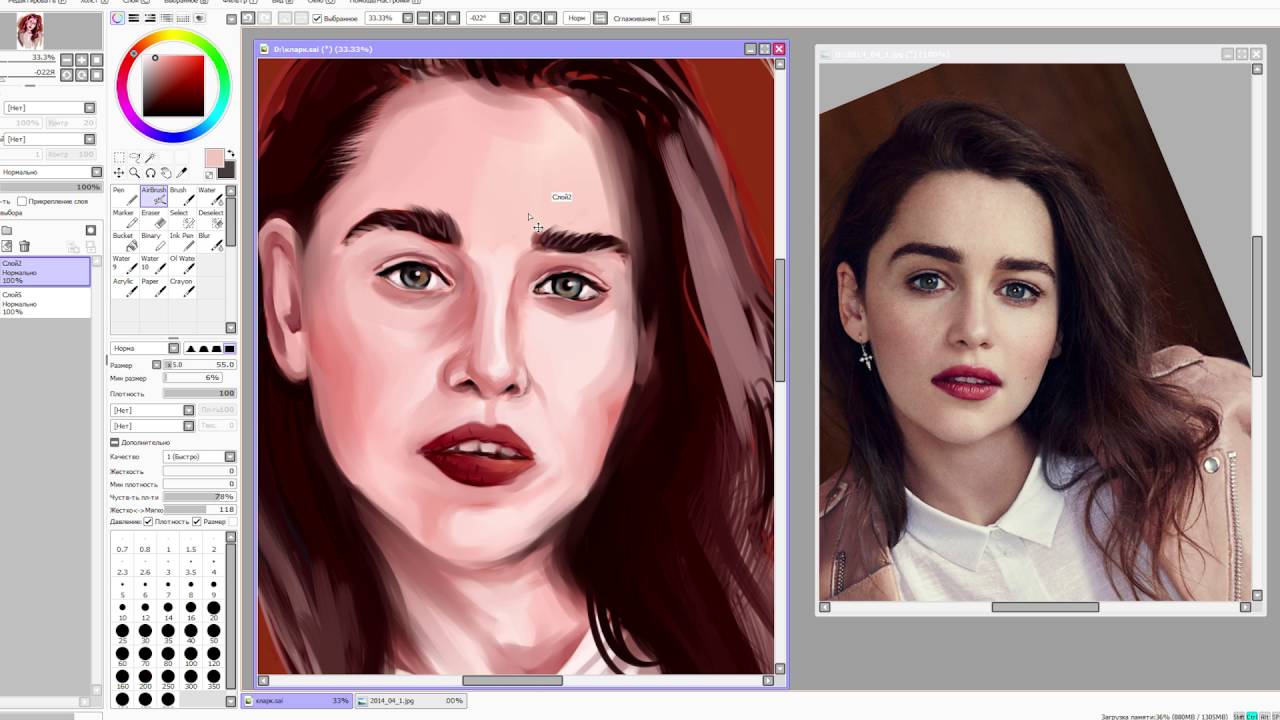Activate the rotate canvas tool

(x=151, y=173)
